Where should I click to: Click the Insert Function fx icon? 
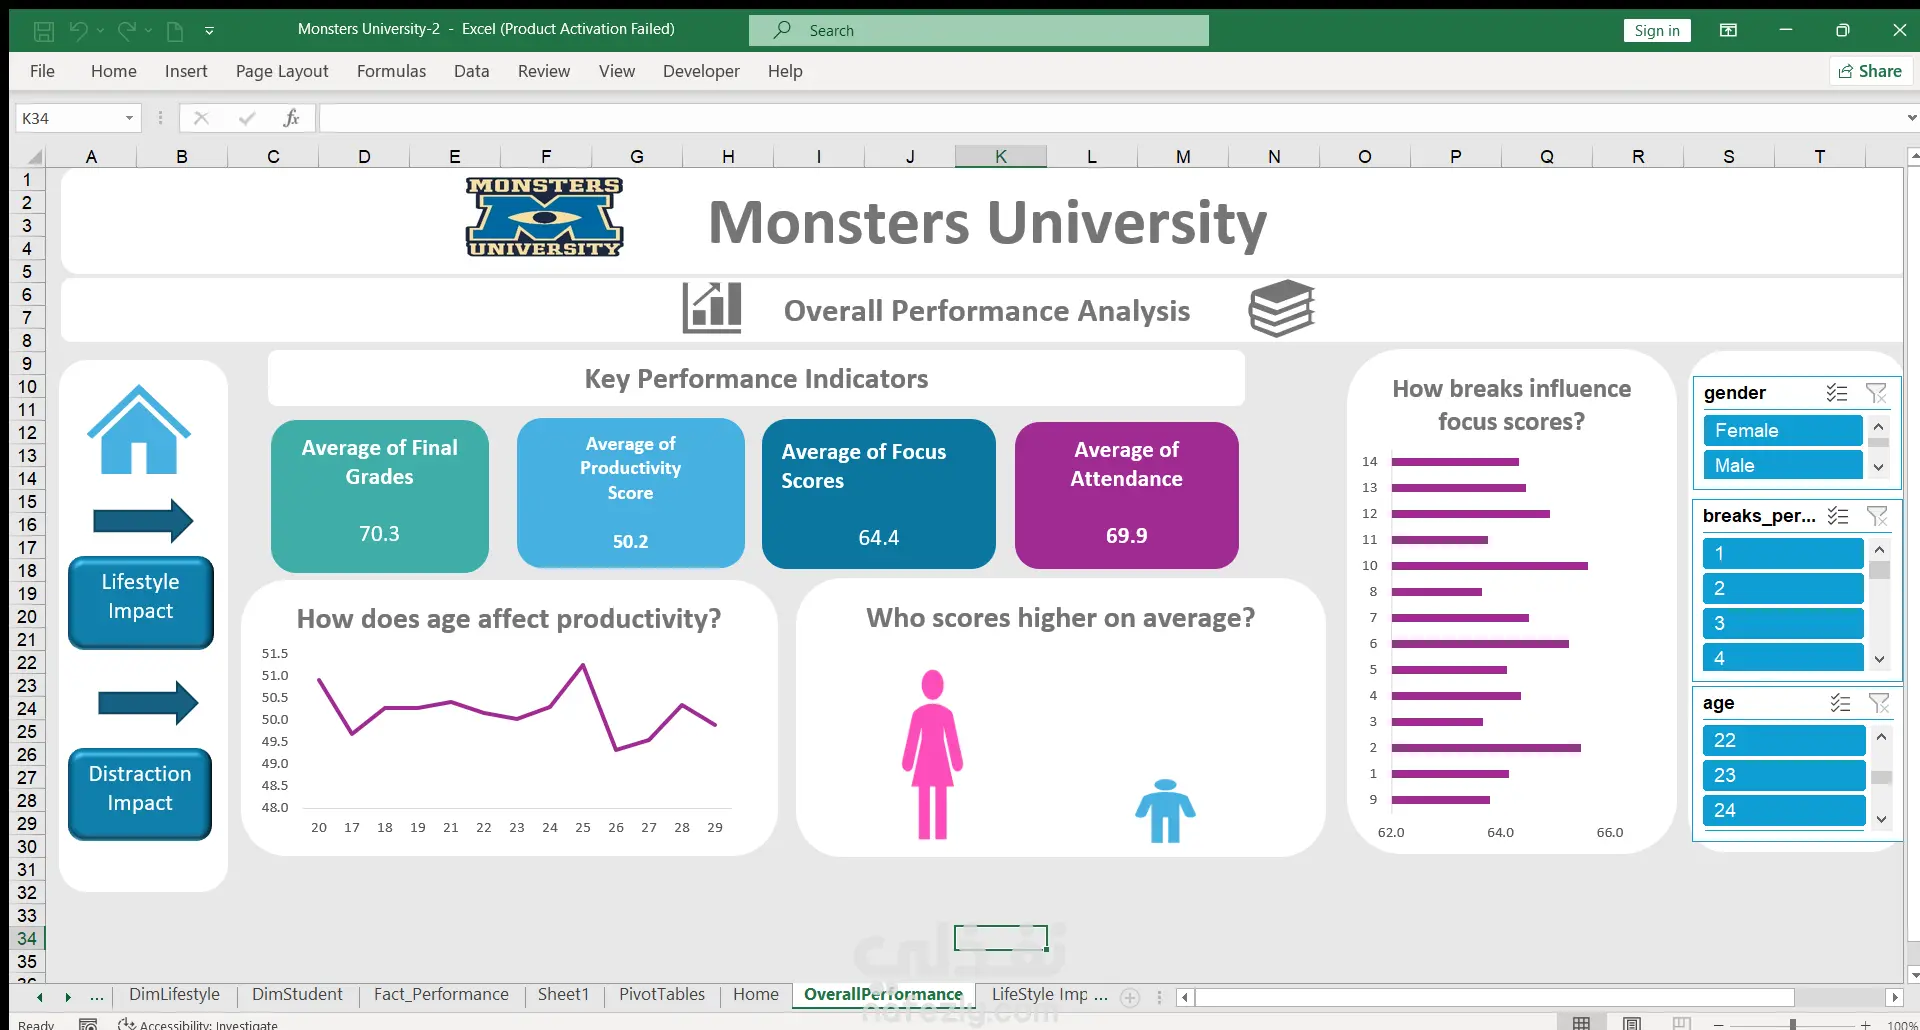pos(291,118)
